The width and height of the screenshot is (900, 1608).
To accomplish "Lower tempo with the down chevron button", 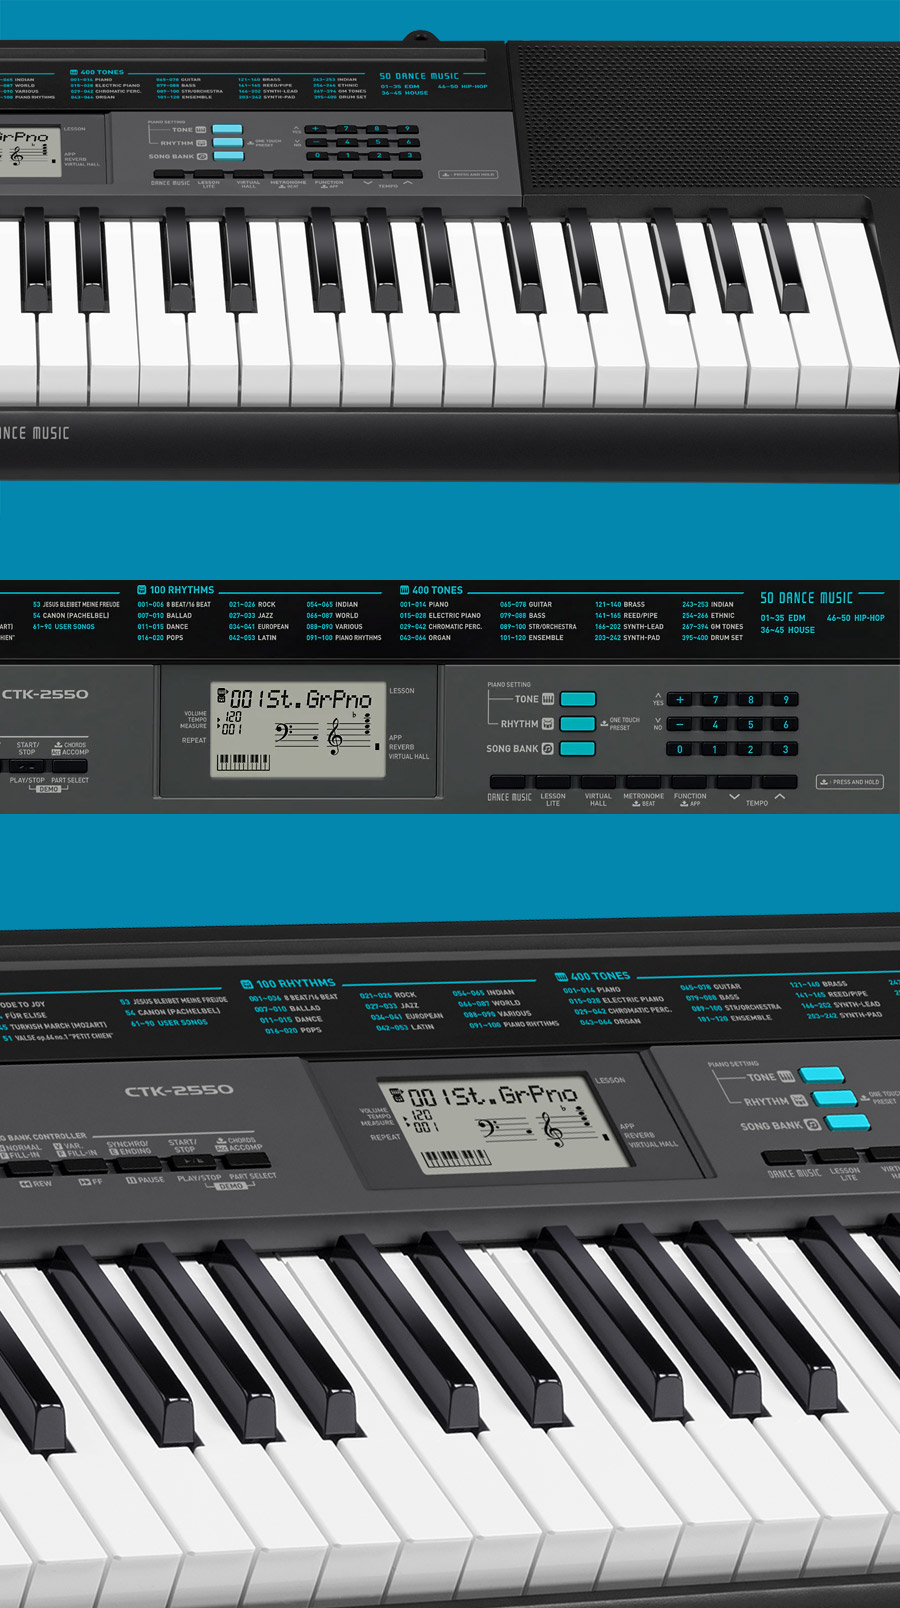I will coord(734,782).
